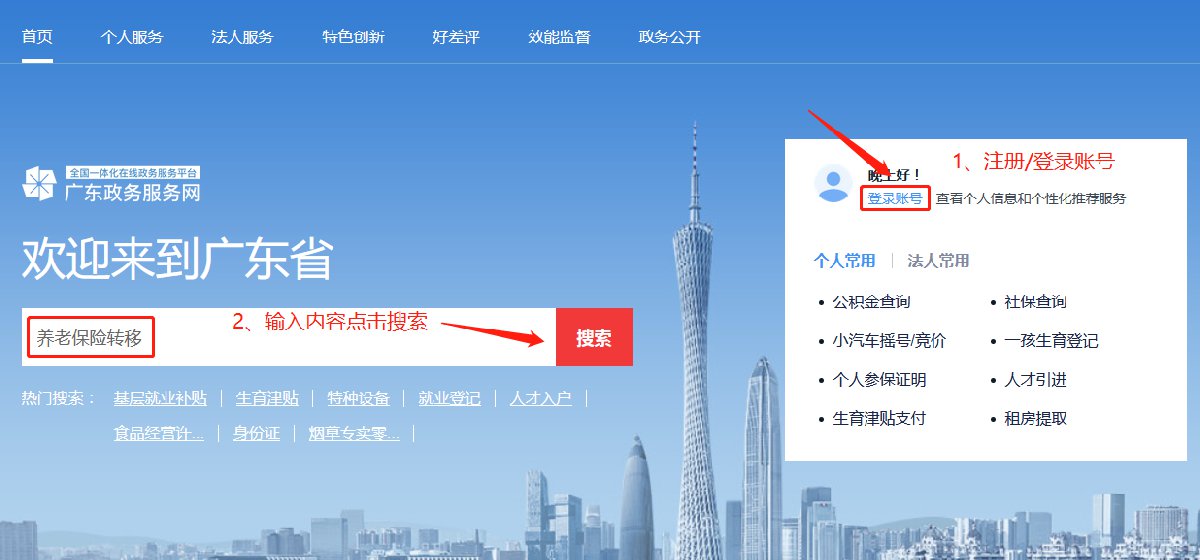Click the 基层就业补贴 hot search link
The image size is (1200, 560).
pyautogui.click(x=160, y=398)
